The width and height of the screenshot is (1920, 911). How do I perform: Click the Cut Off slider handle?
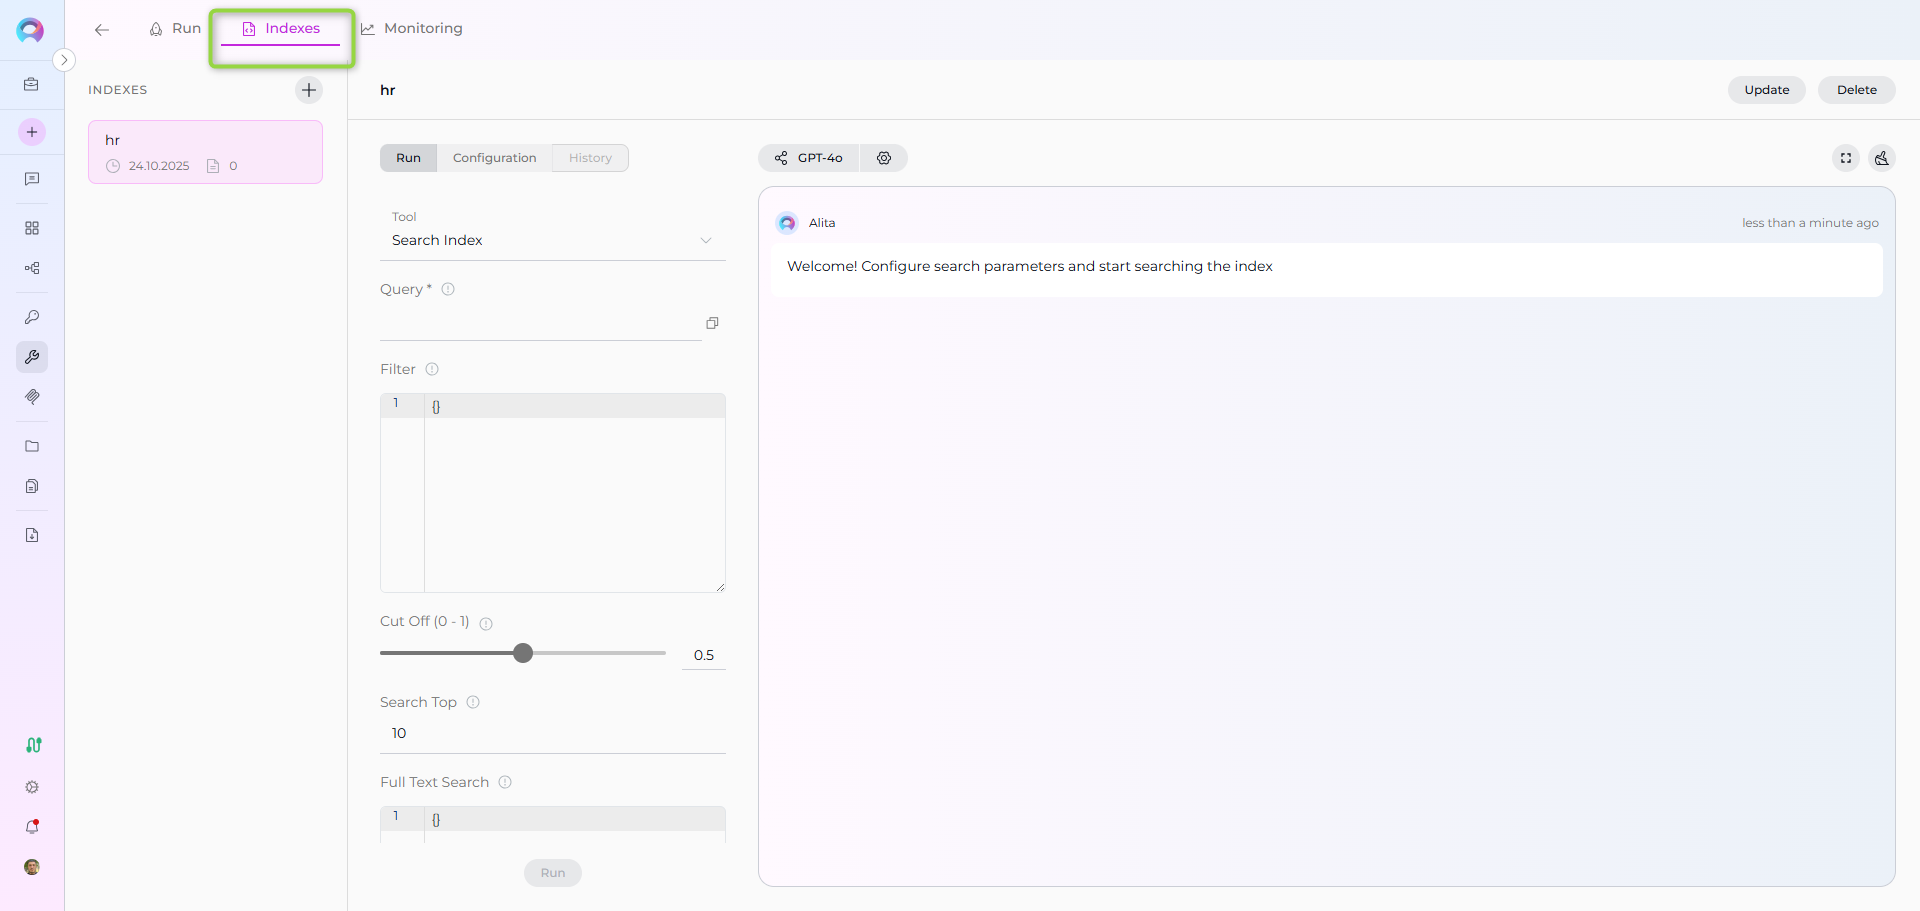click(x=523, y=653)
